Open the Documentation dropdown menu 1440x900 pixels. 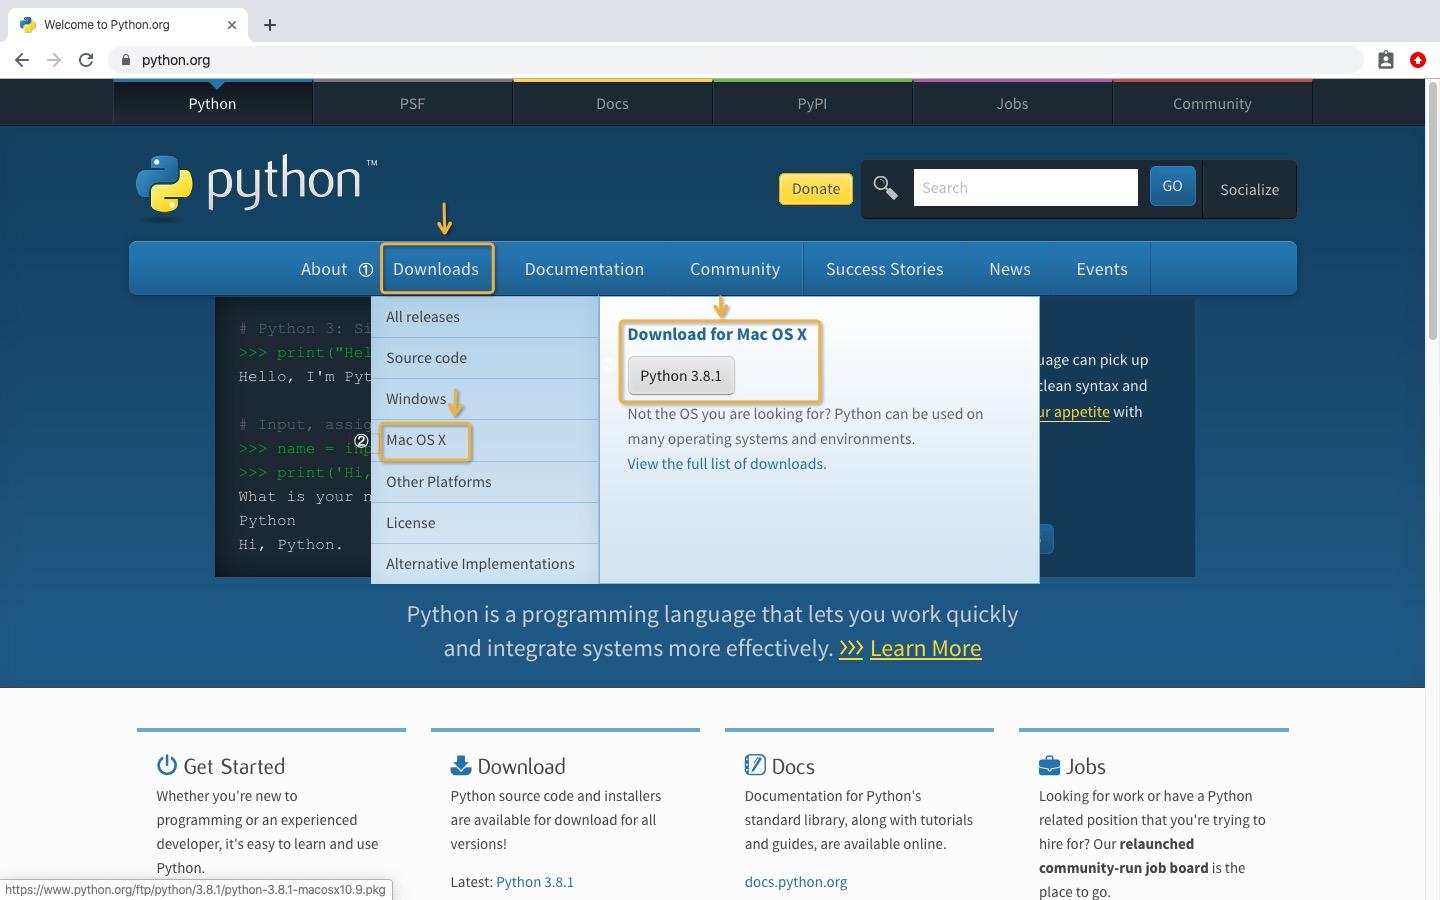tap(584, 268)
